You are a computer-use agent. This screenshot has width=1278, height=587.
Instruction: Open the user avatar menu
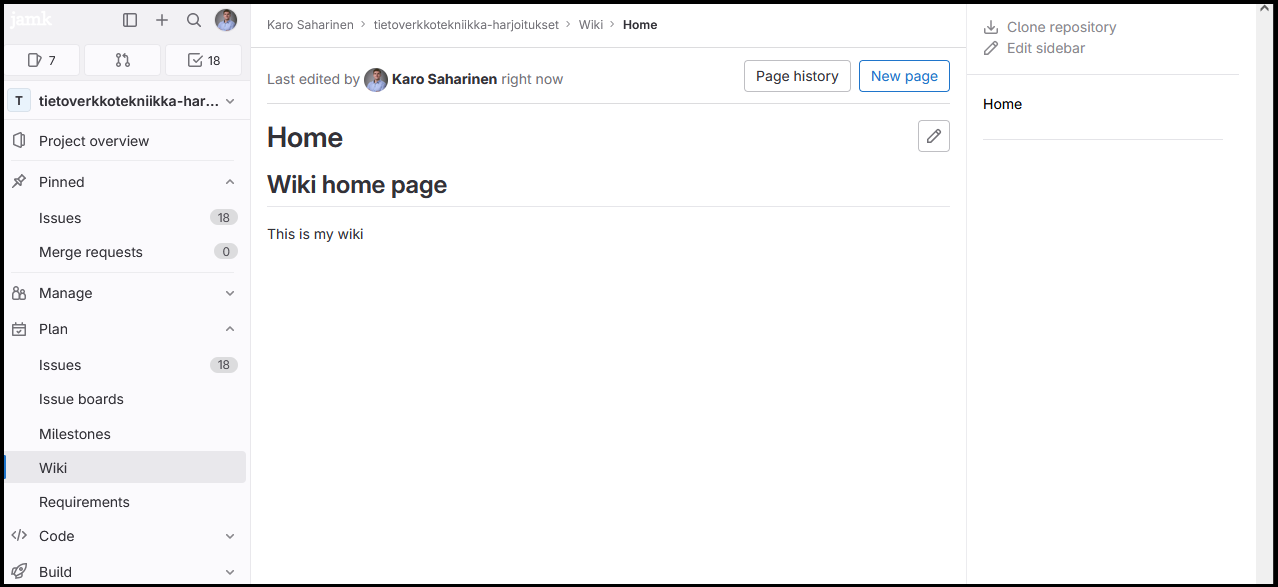click(226, 20)
